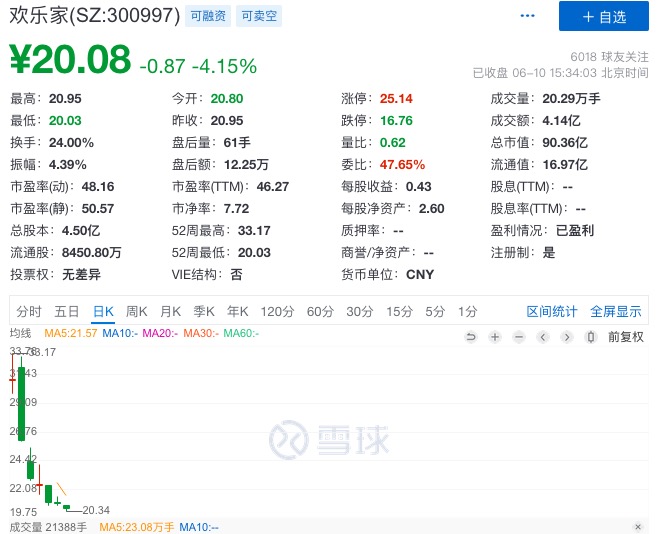Click the MA60 moving average label
The height and width of the screenshot is (534, 662).
(x=241, y=333)
